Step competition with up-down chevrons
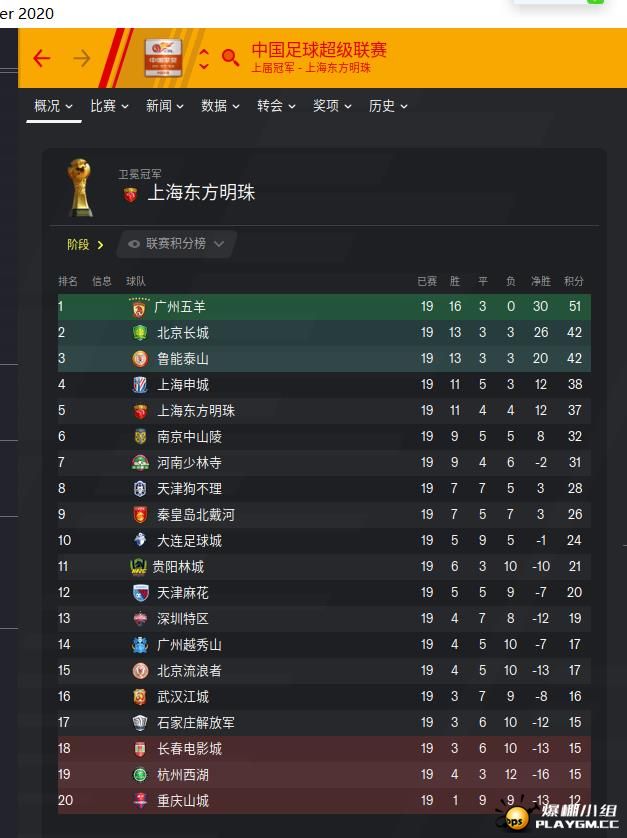The image size is (627, 838). [204, 58]
